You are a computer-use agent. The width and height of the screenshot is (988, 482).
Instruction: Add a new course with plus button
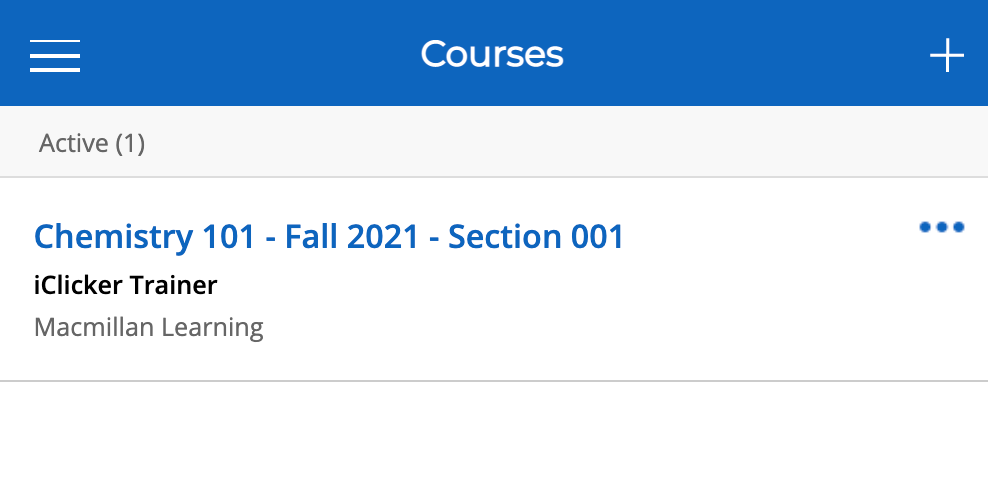pyautogui.click(x=946, y=55)
